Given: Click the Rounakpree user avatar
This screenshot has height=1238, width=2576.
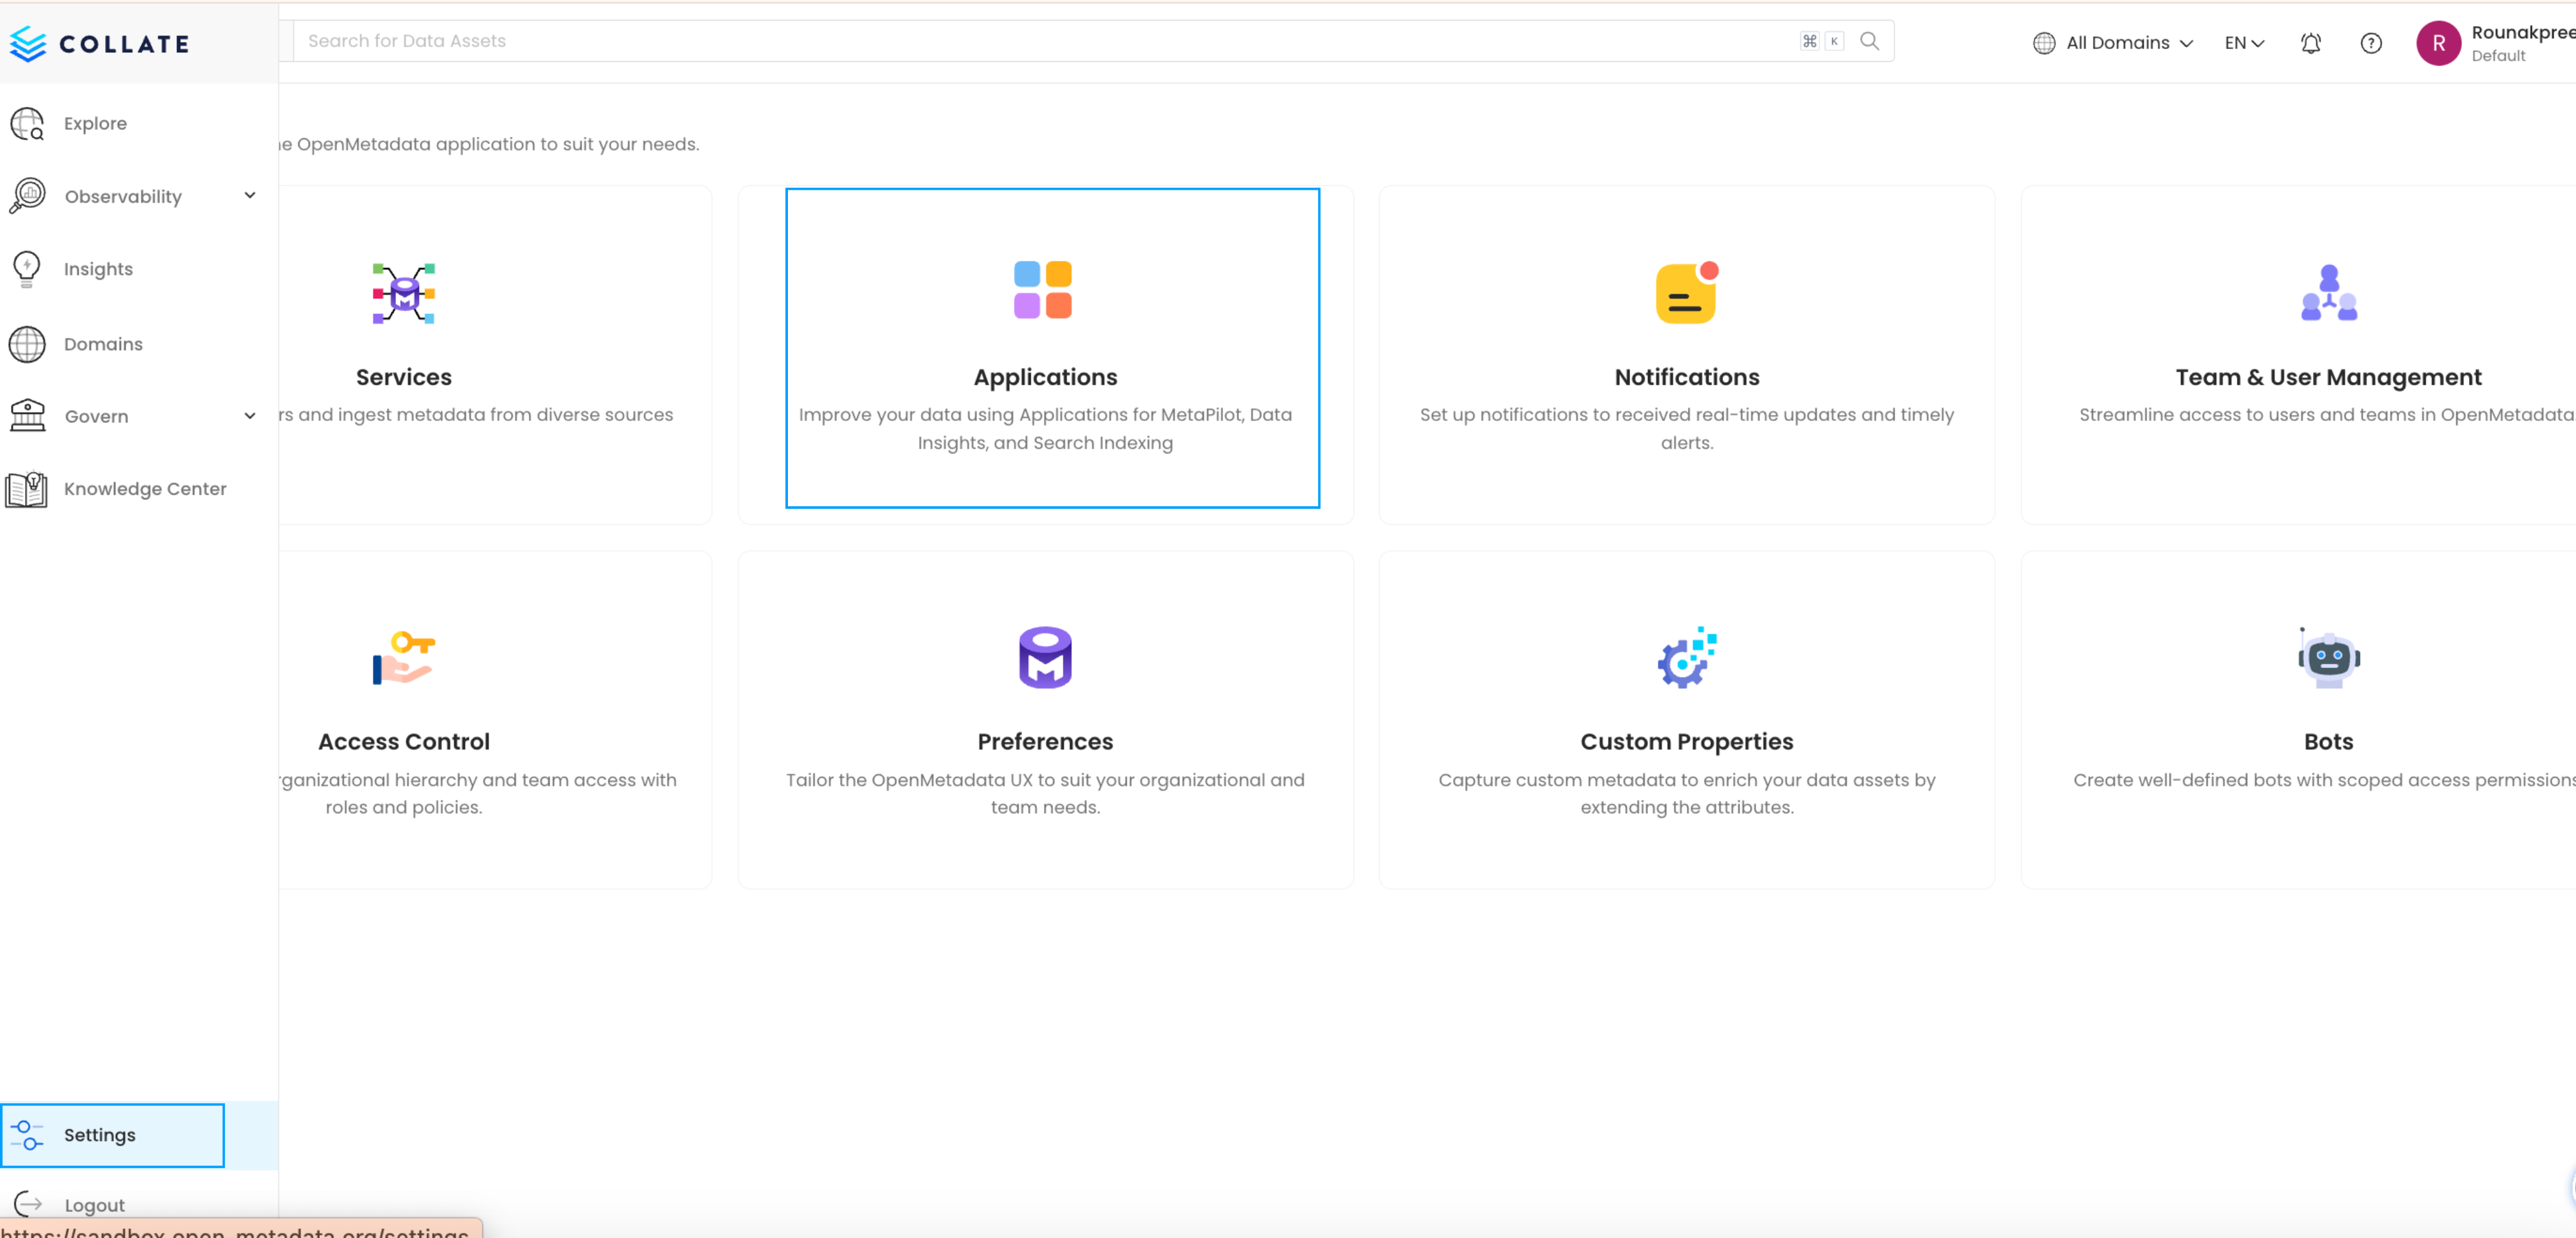Looking at the screenshot, I should (2438, 43).
